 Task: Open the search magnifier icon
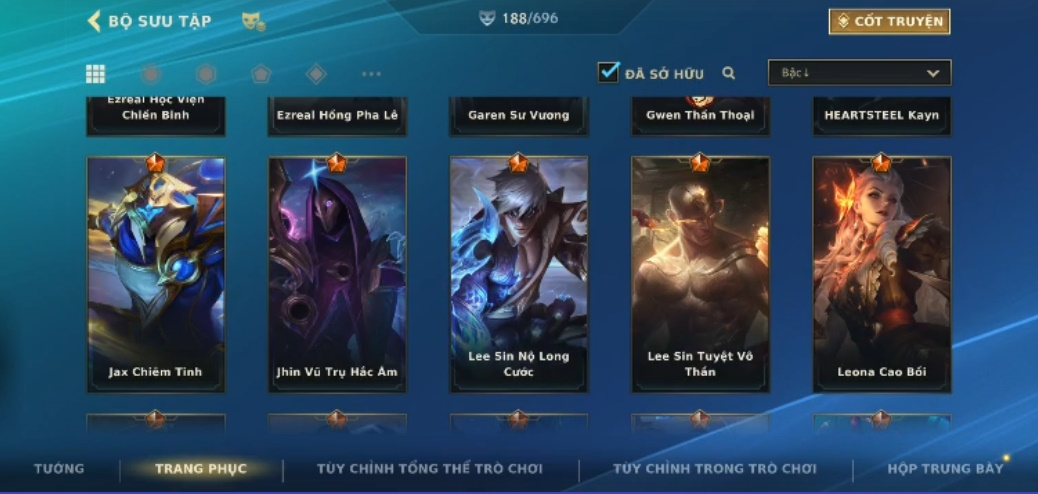click(729, 73)
